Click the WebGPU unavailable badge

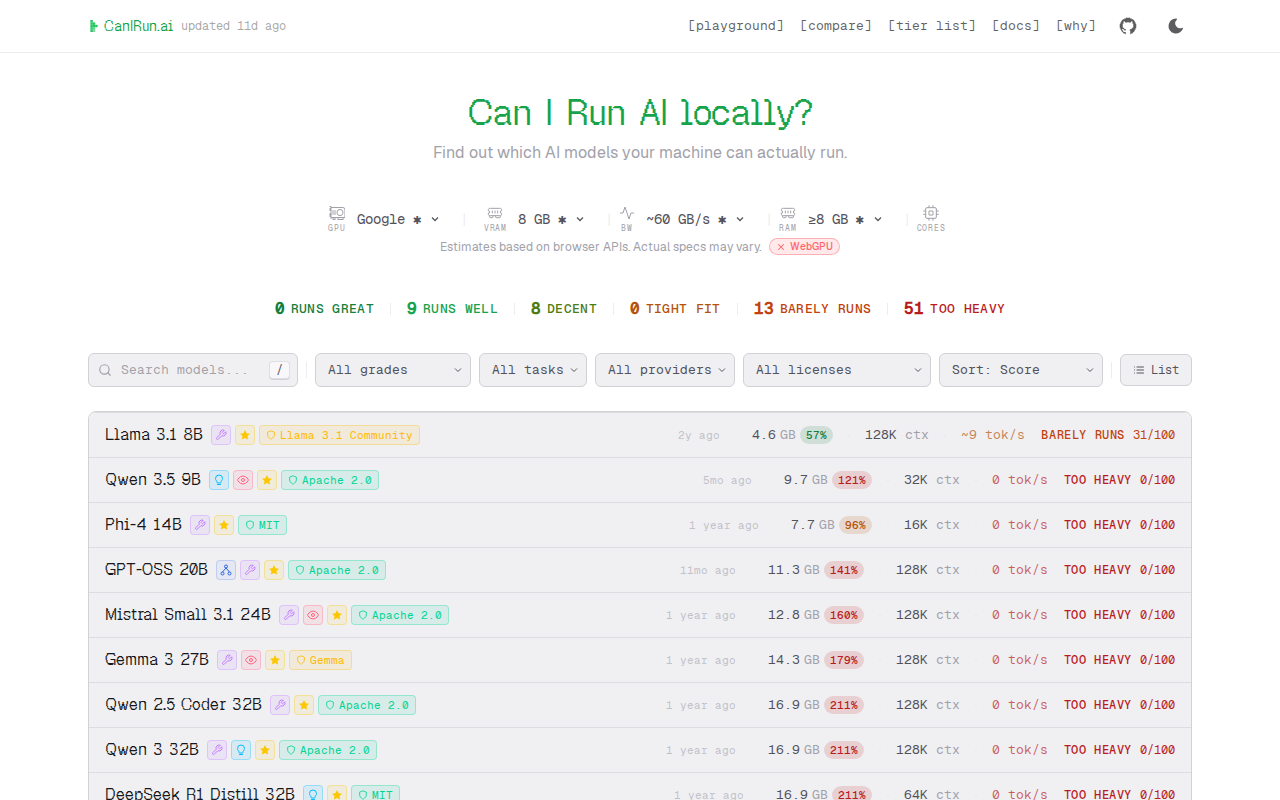[x=804, y=246]
